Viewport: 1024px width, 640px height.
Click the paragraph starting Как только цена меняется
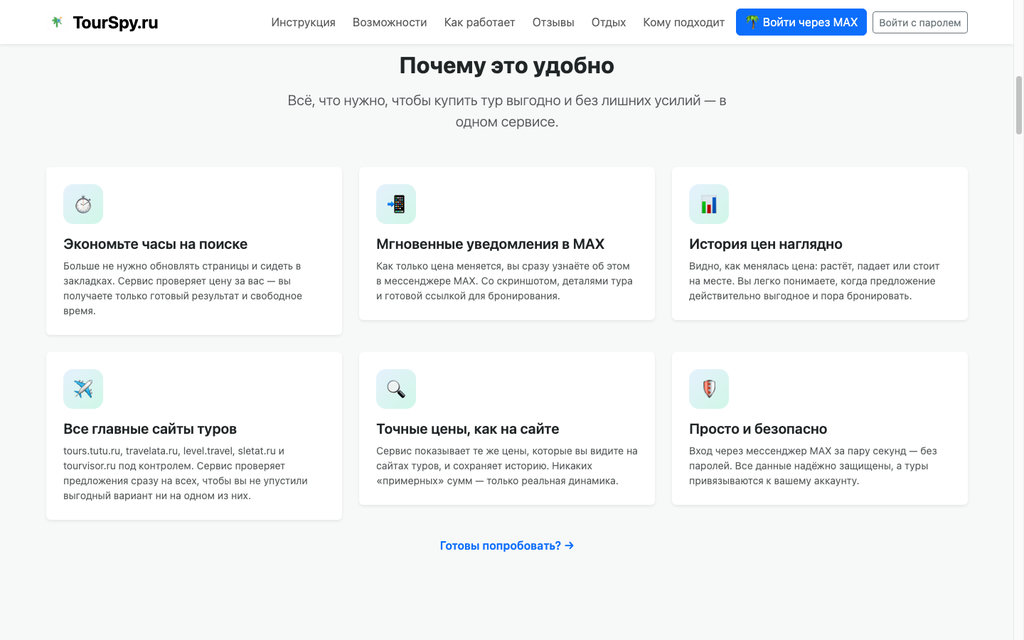coord(504,281)
